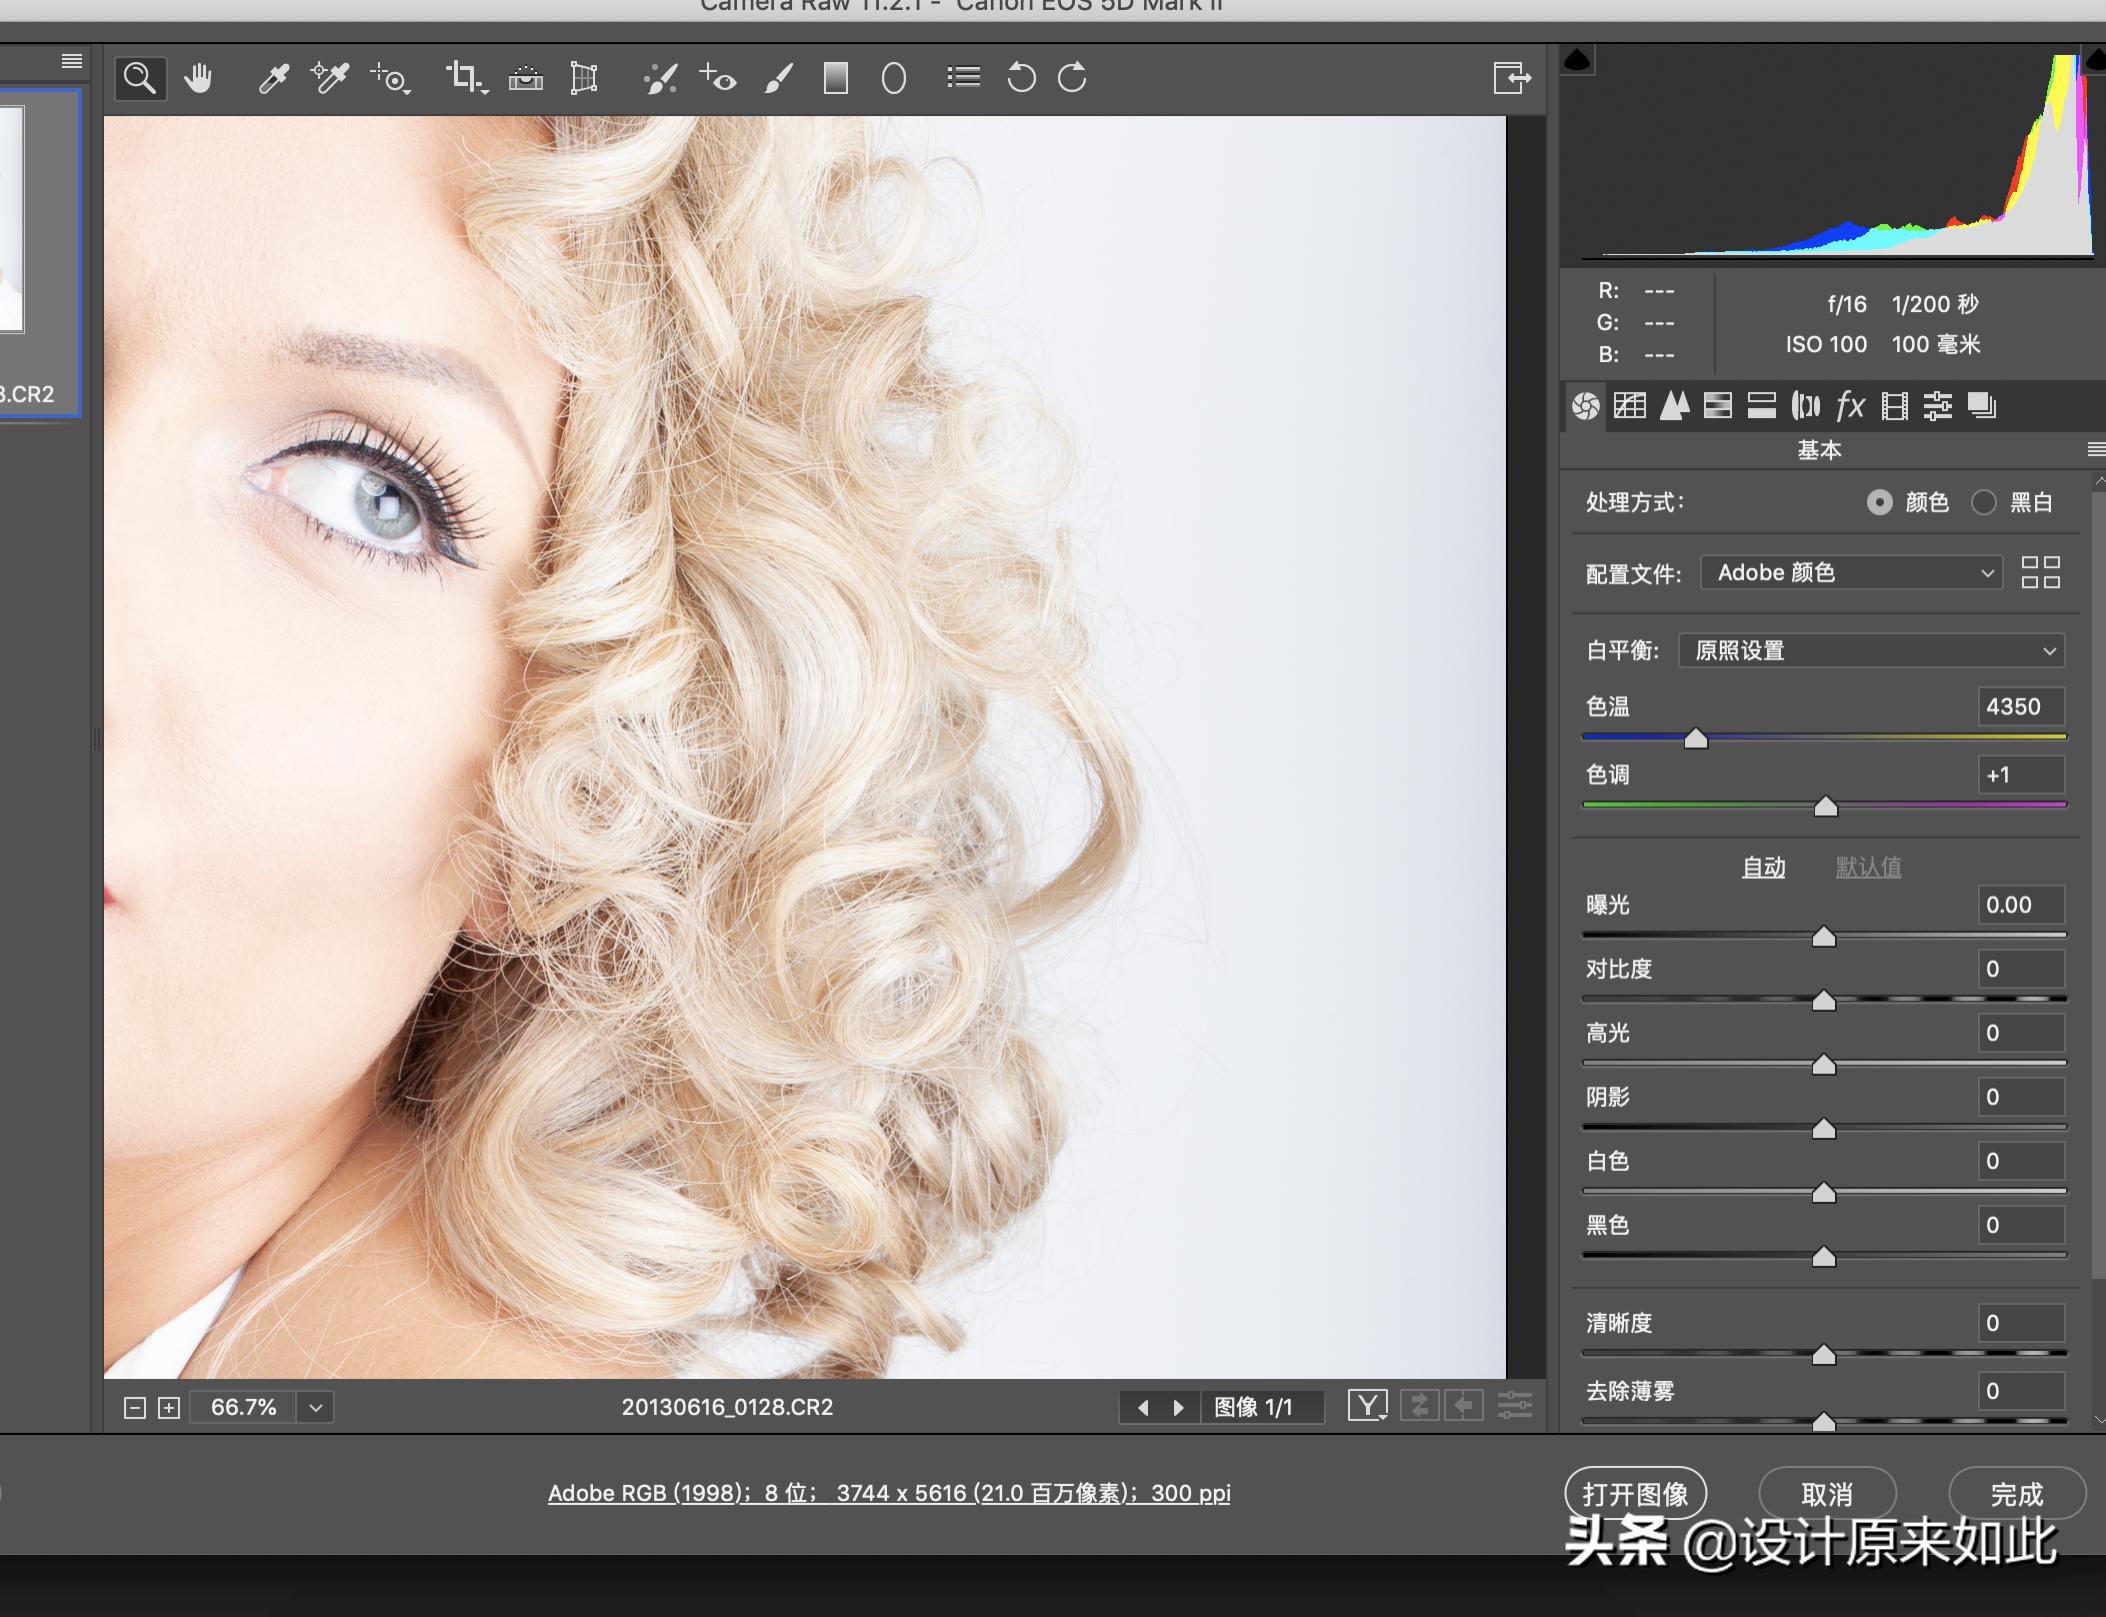
Task: Open the 配置文件 Adobe 颜色 dropdown
Action: pos(1851,573)
